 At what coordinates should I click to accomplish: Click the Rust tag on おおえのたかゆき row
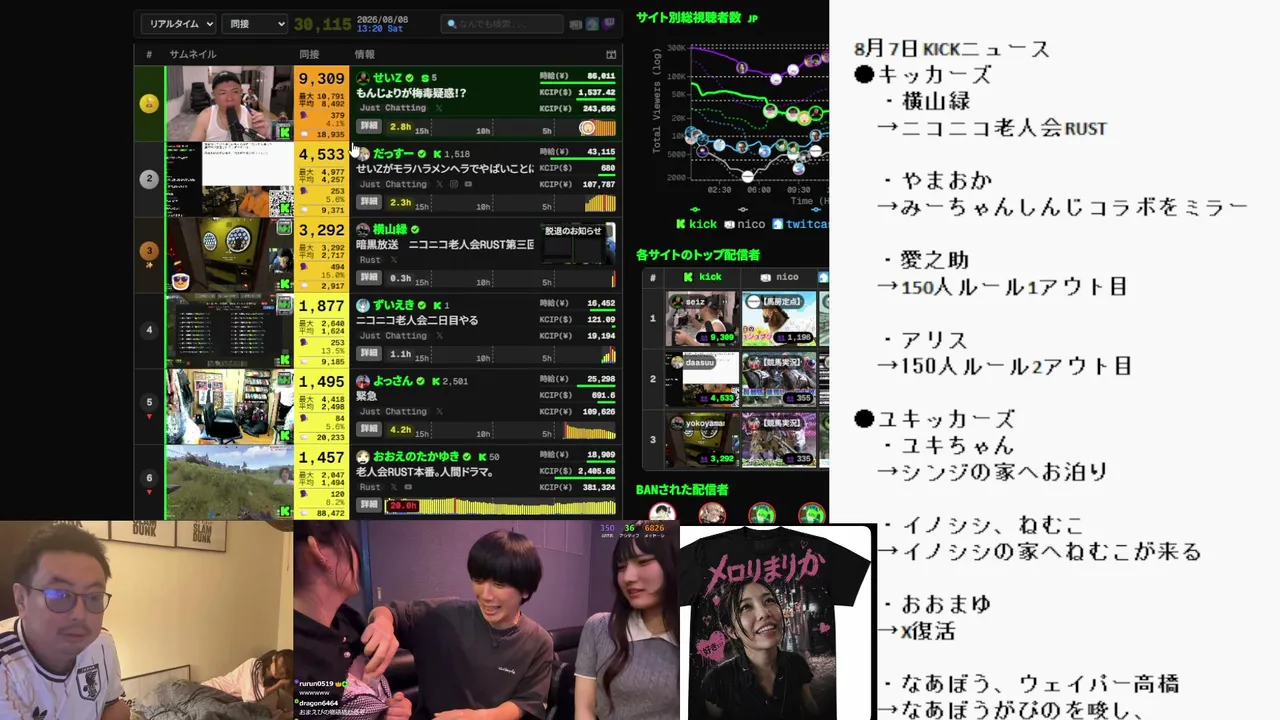point(370,487)
